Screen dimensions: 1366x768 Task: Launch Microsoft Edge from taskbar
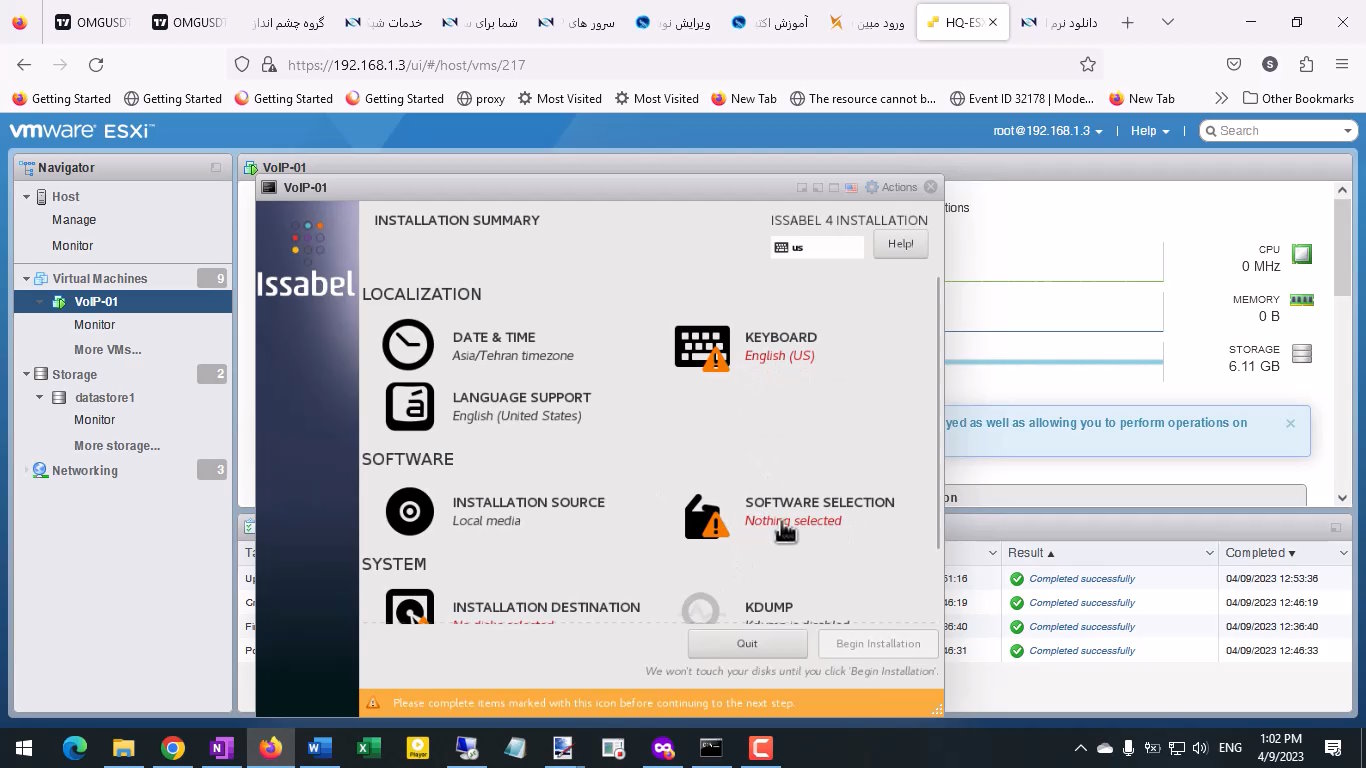pos(75,748)
